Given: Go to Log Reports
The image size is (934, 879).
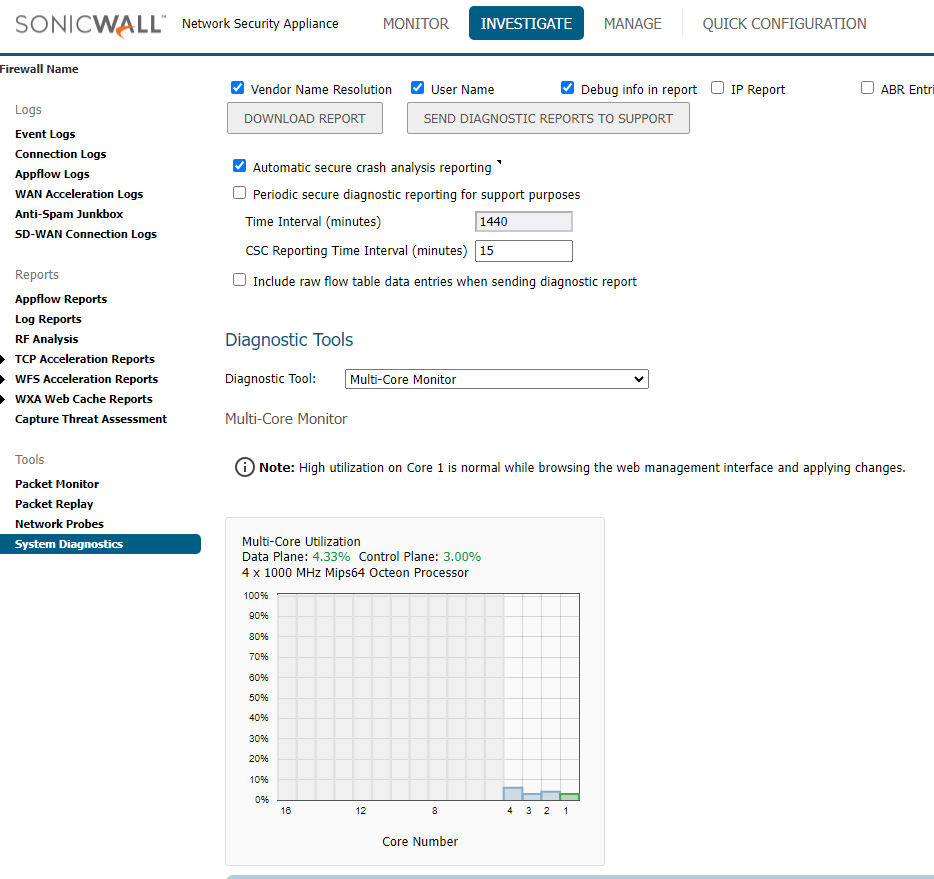Looking at the screenshot, I should coord(48,319).
